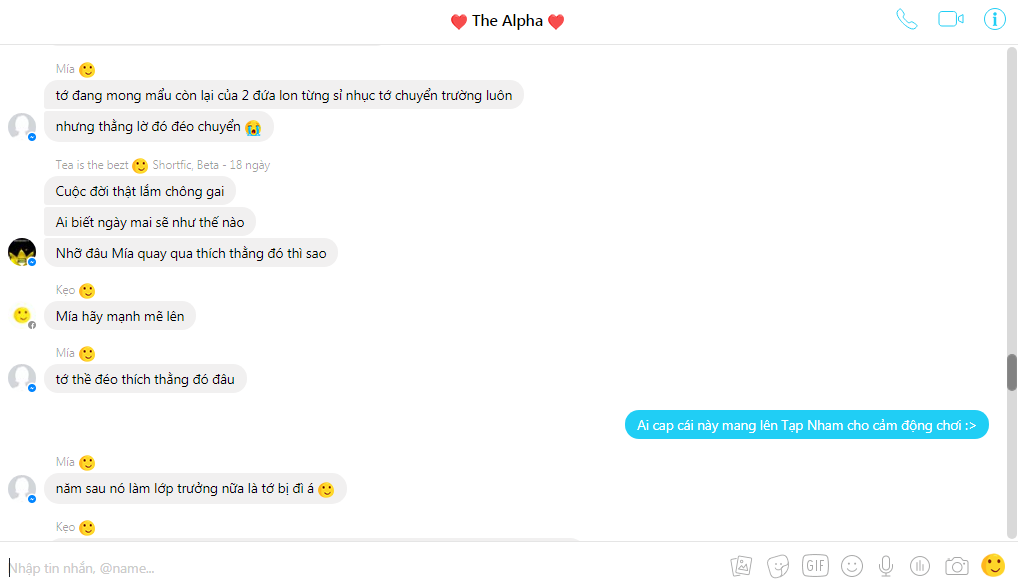Start a voice call with the phone icon
The image size is (1018, 584).
(906, 19)
